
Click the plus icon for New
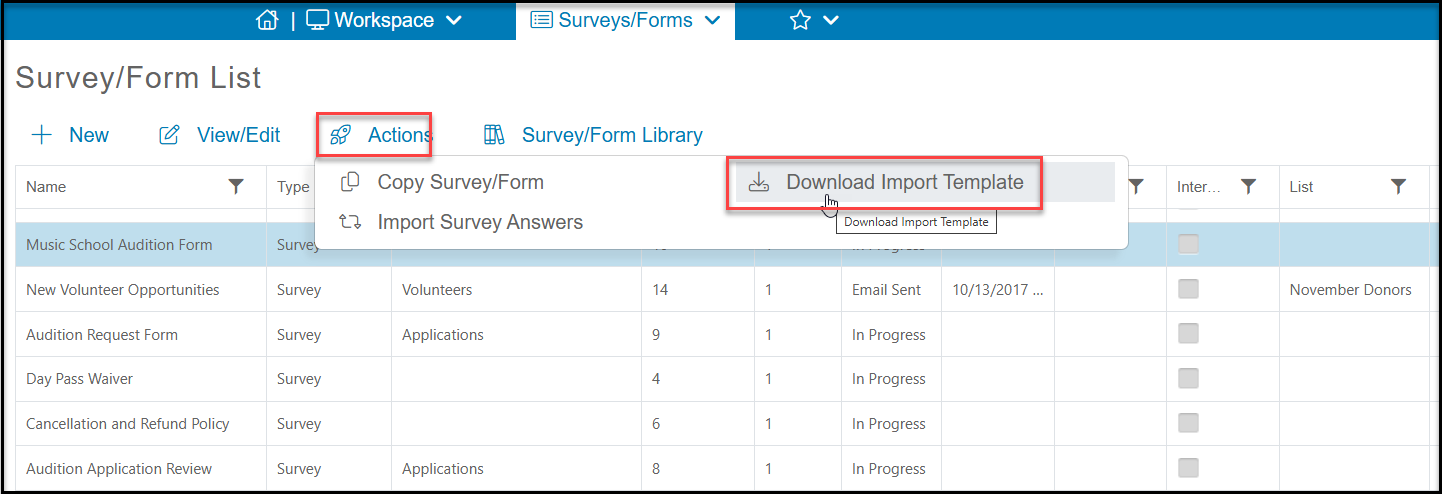pos(42,135)
